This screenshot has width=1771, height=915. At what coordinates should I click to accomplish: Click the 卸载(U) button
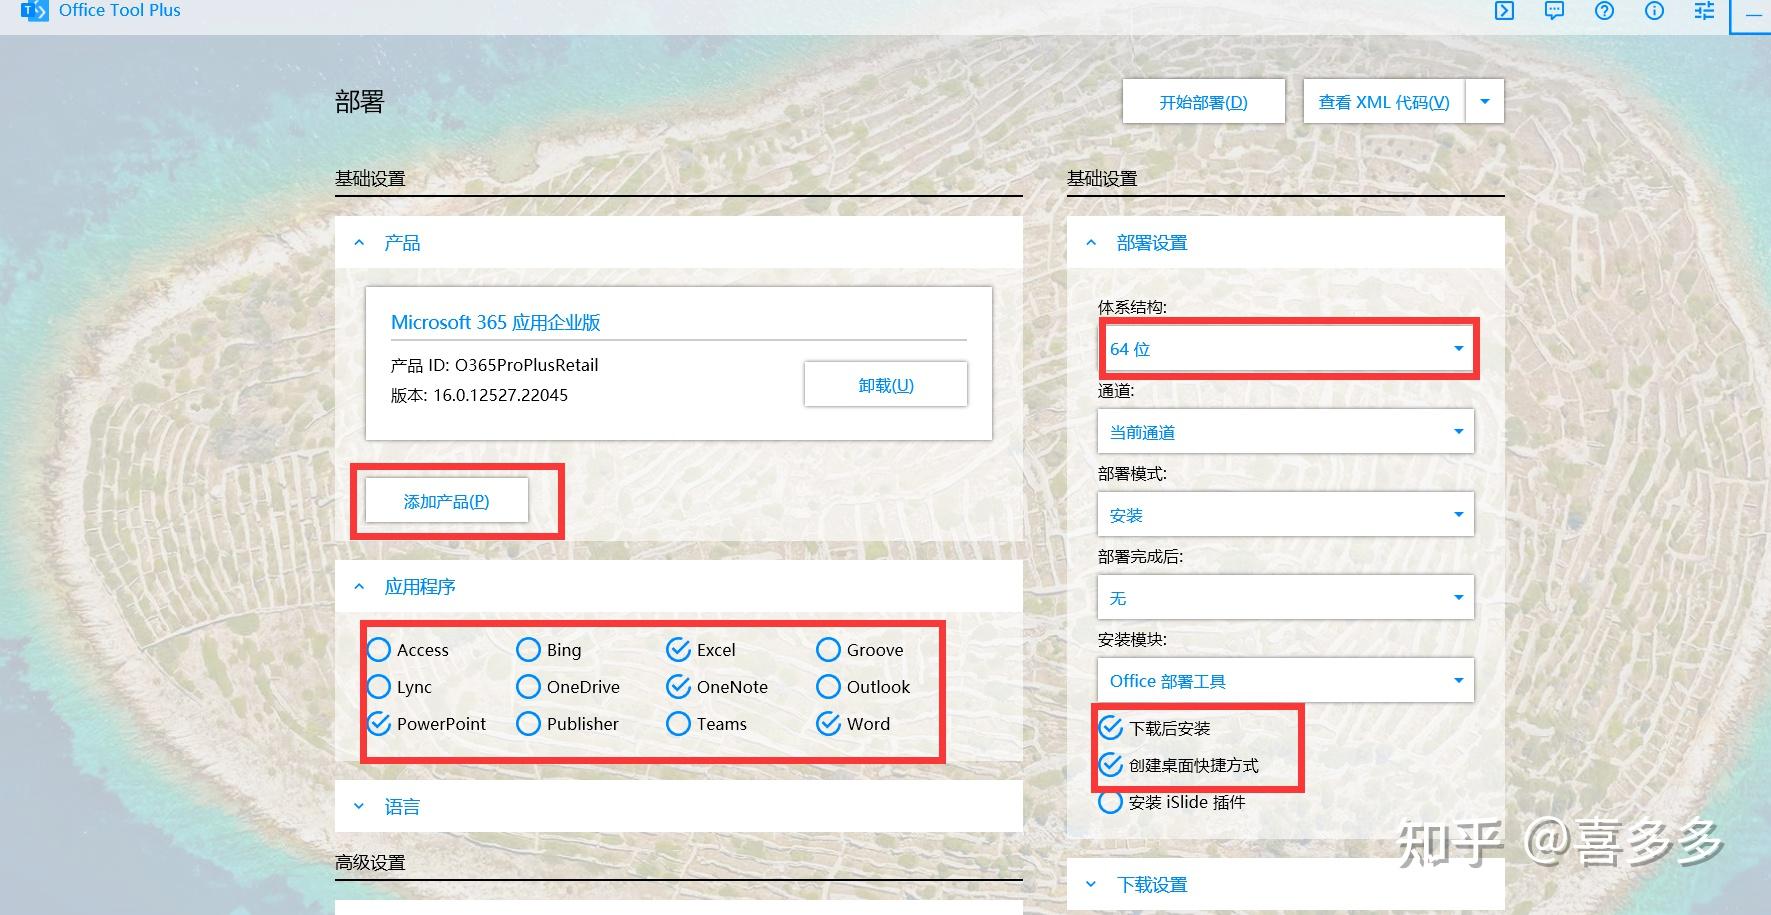pyautogui.click(x=886, y=385)
